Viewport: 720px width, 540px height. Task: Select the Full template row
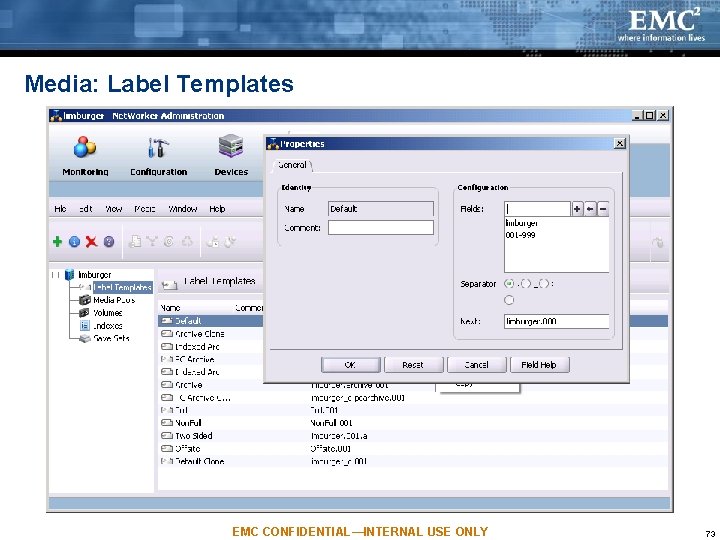click(413, 410)
